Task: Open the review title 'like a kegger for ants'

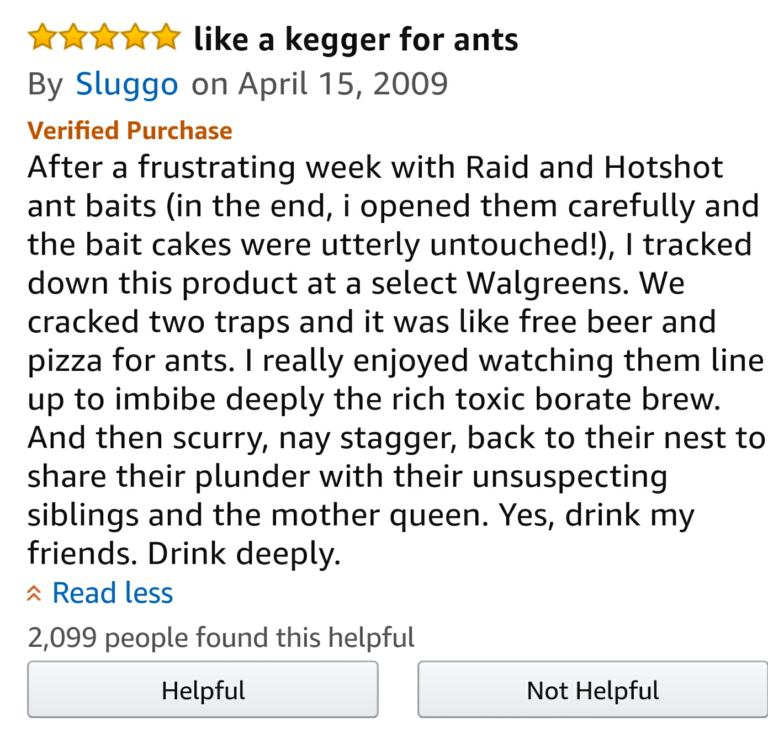Action: (355, 39)
